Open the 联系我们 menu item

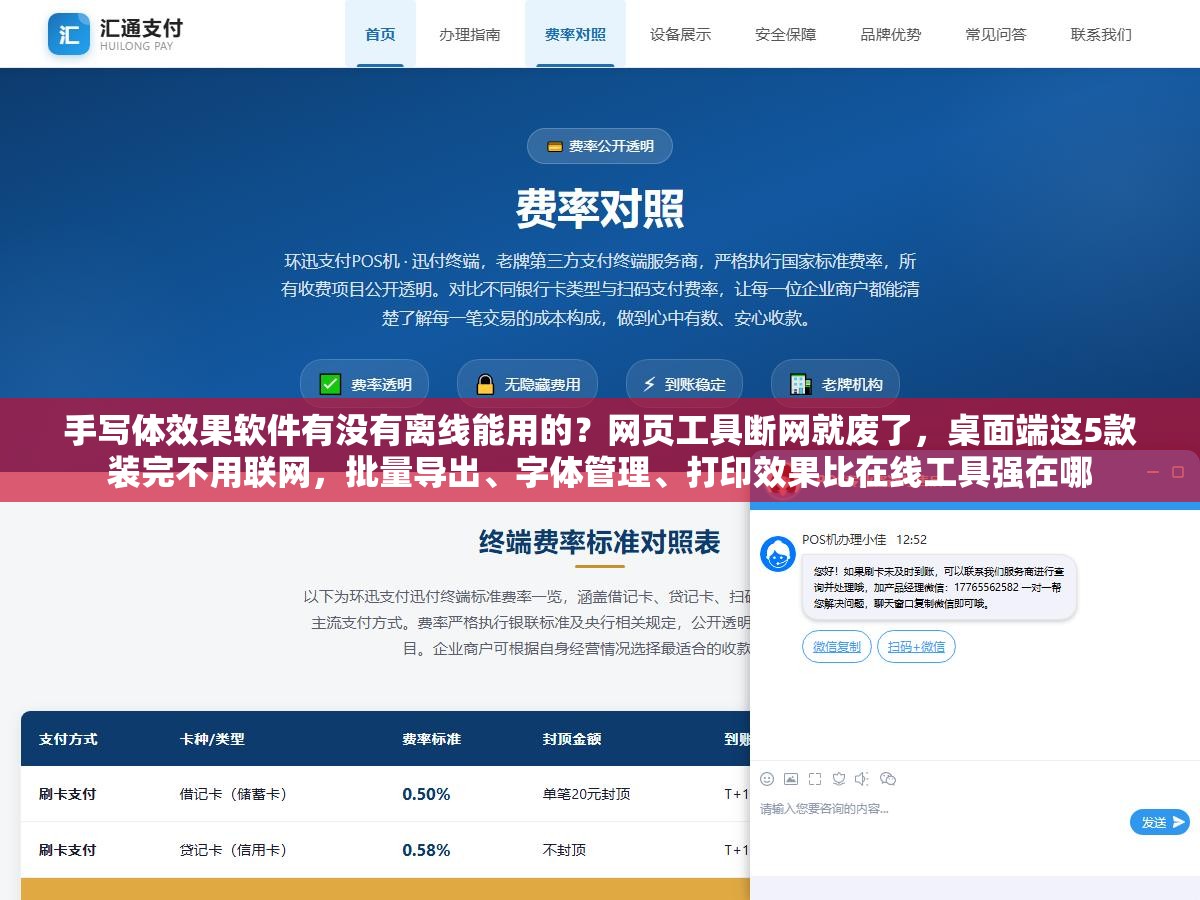click(1101, 34)
